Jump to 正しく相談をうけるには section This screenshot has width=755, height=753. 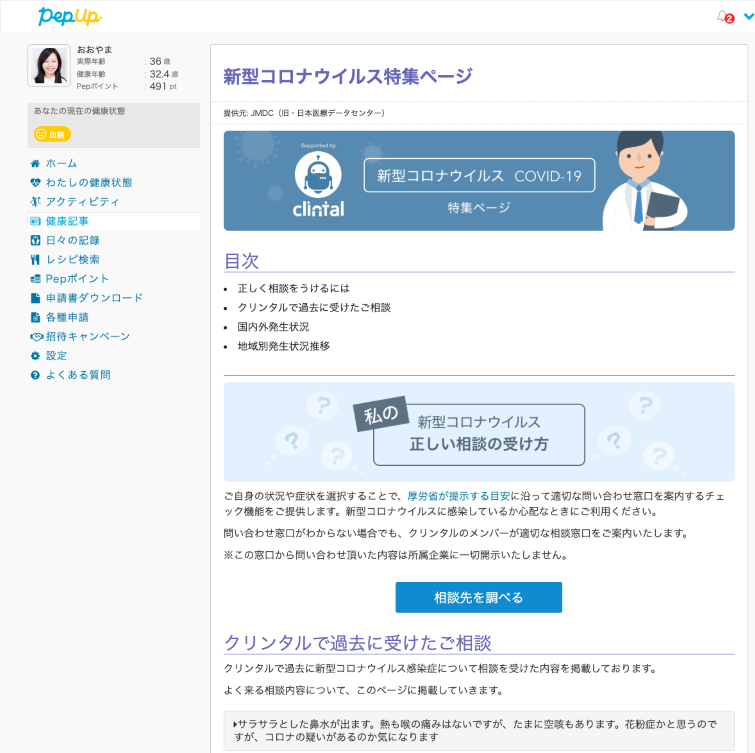293,288
